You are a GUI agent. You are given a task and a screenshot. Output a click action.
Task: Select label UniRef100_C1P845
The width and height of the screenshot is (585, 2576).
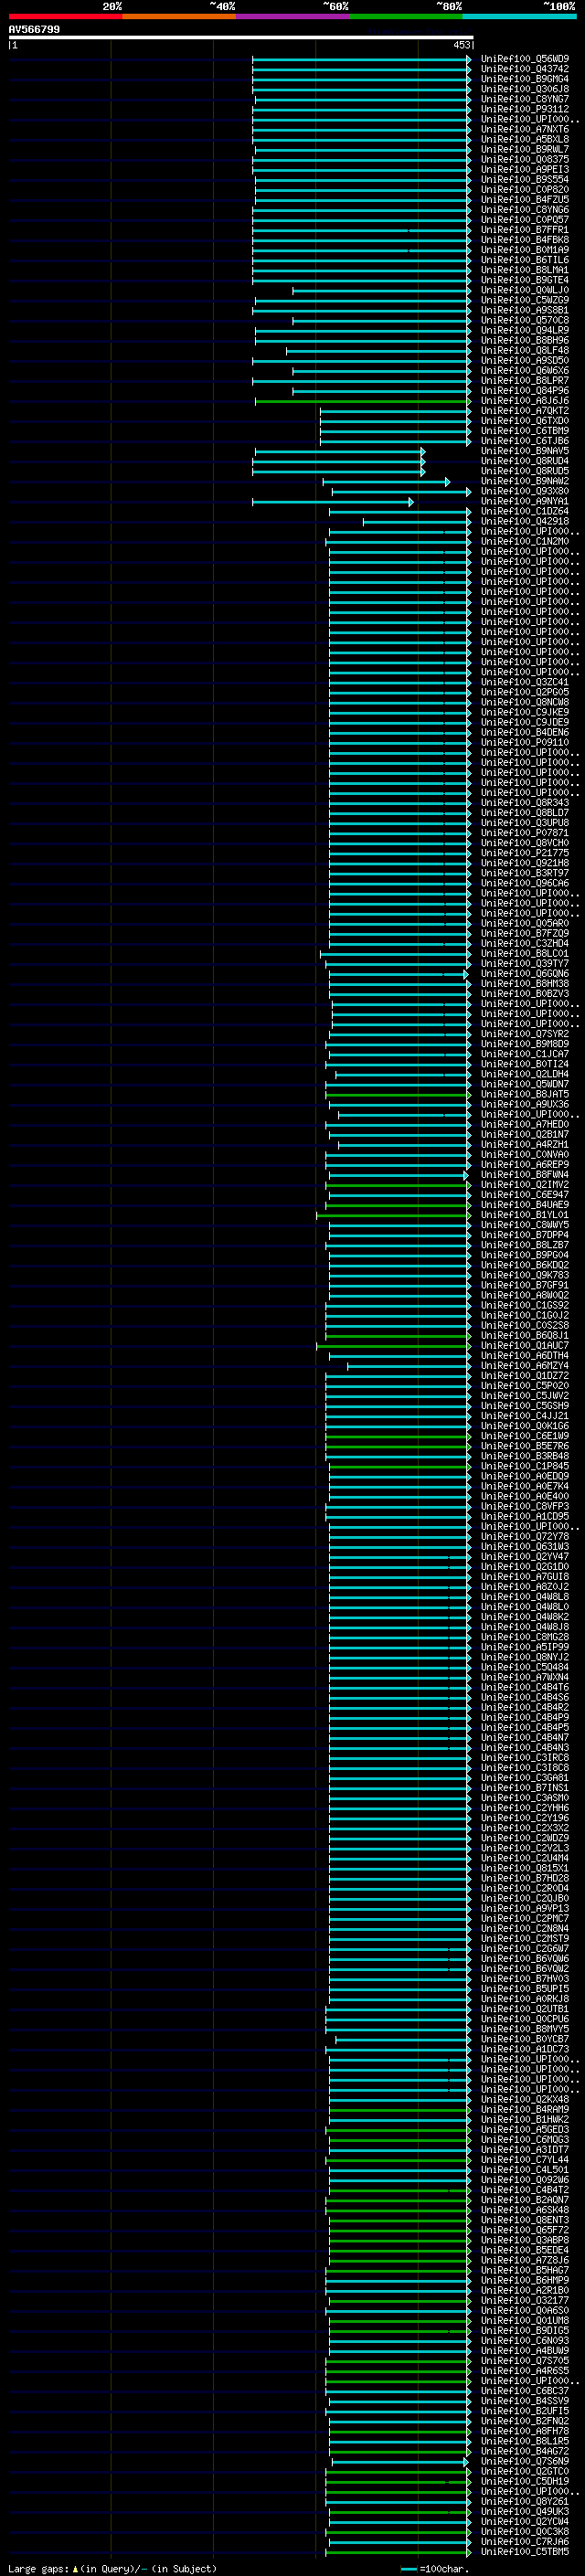click(524, 1466)
